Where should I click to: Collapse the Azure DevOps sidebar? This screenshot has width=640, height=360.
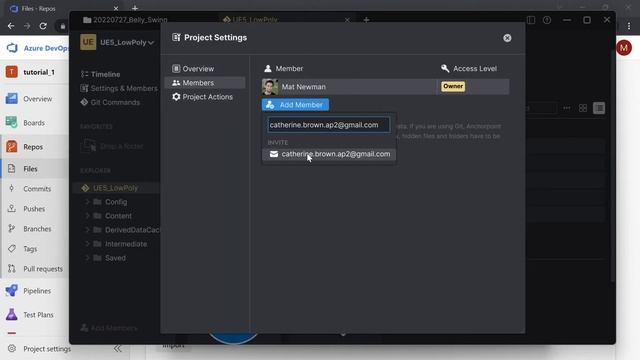coord(118,349)
